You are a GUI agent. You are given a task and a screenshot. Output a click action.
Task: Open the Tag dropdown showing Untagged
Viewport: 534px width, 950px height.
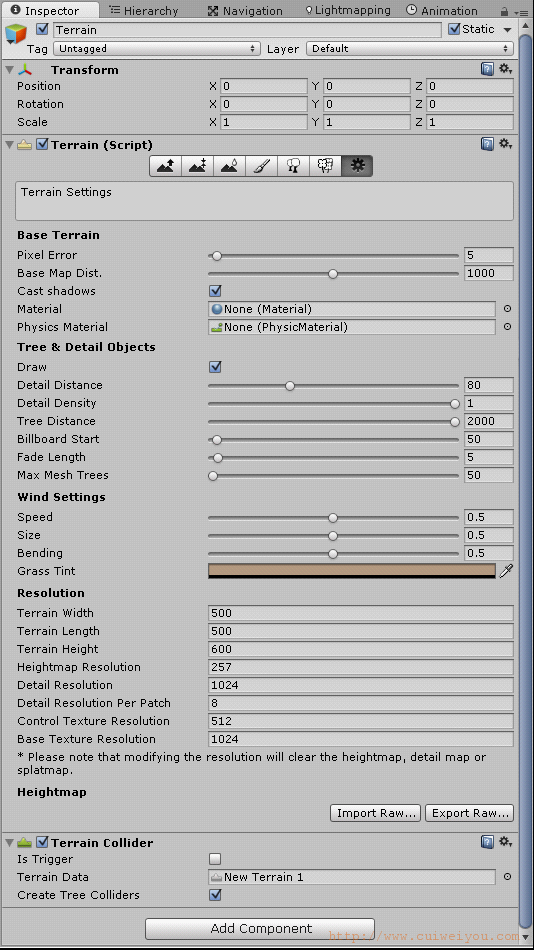157,48
